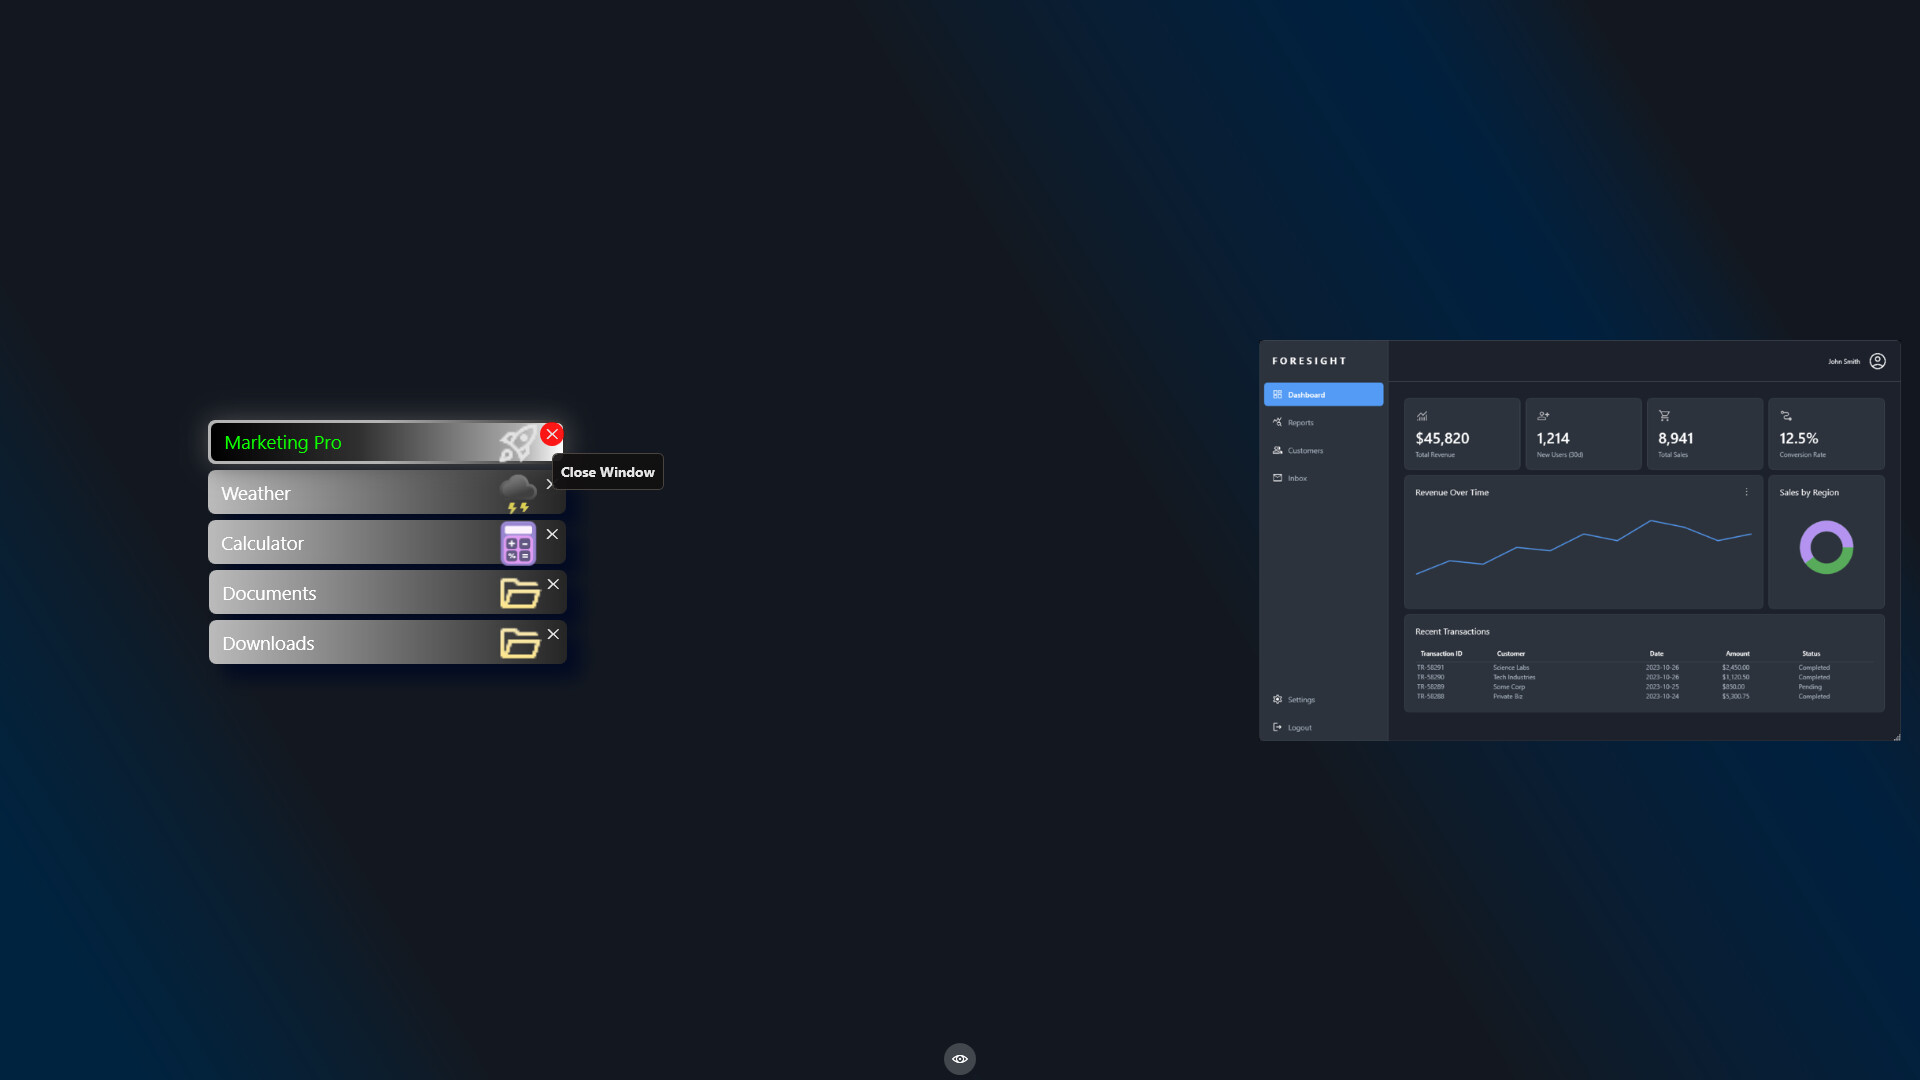This screenshot has width=1920, height=1080.
Task: Select the Customers icon in the sidebar
Action: [1277, 450]
